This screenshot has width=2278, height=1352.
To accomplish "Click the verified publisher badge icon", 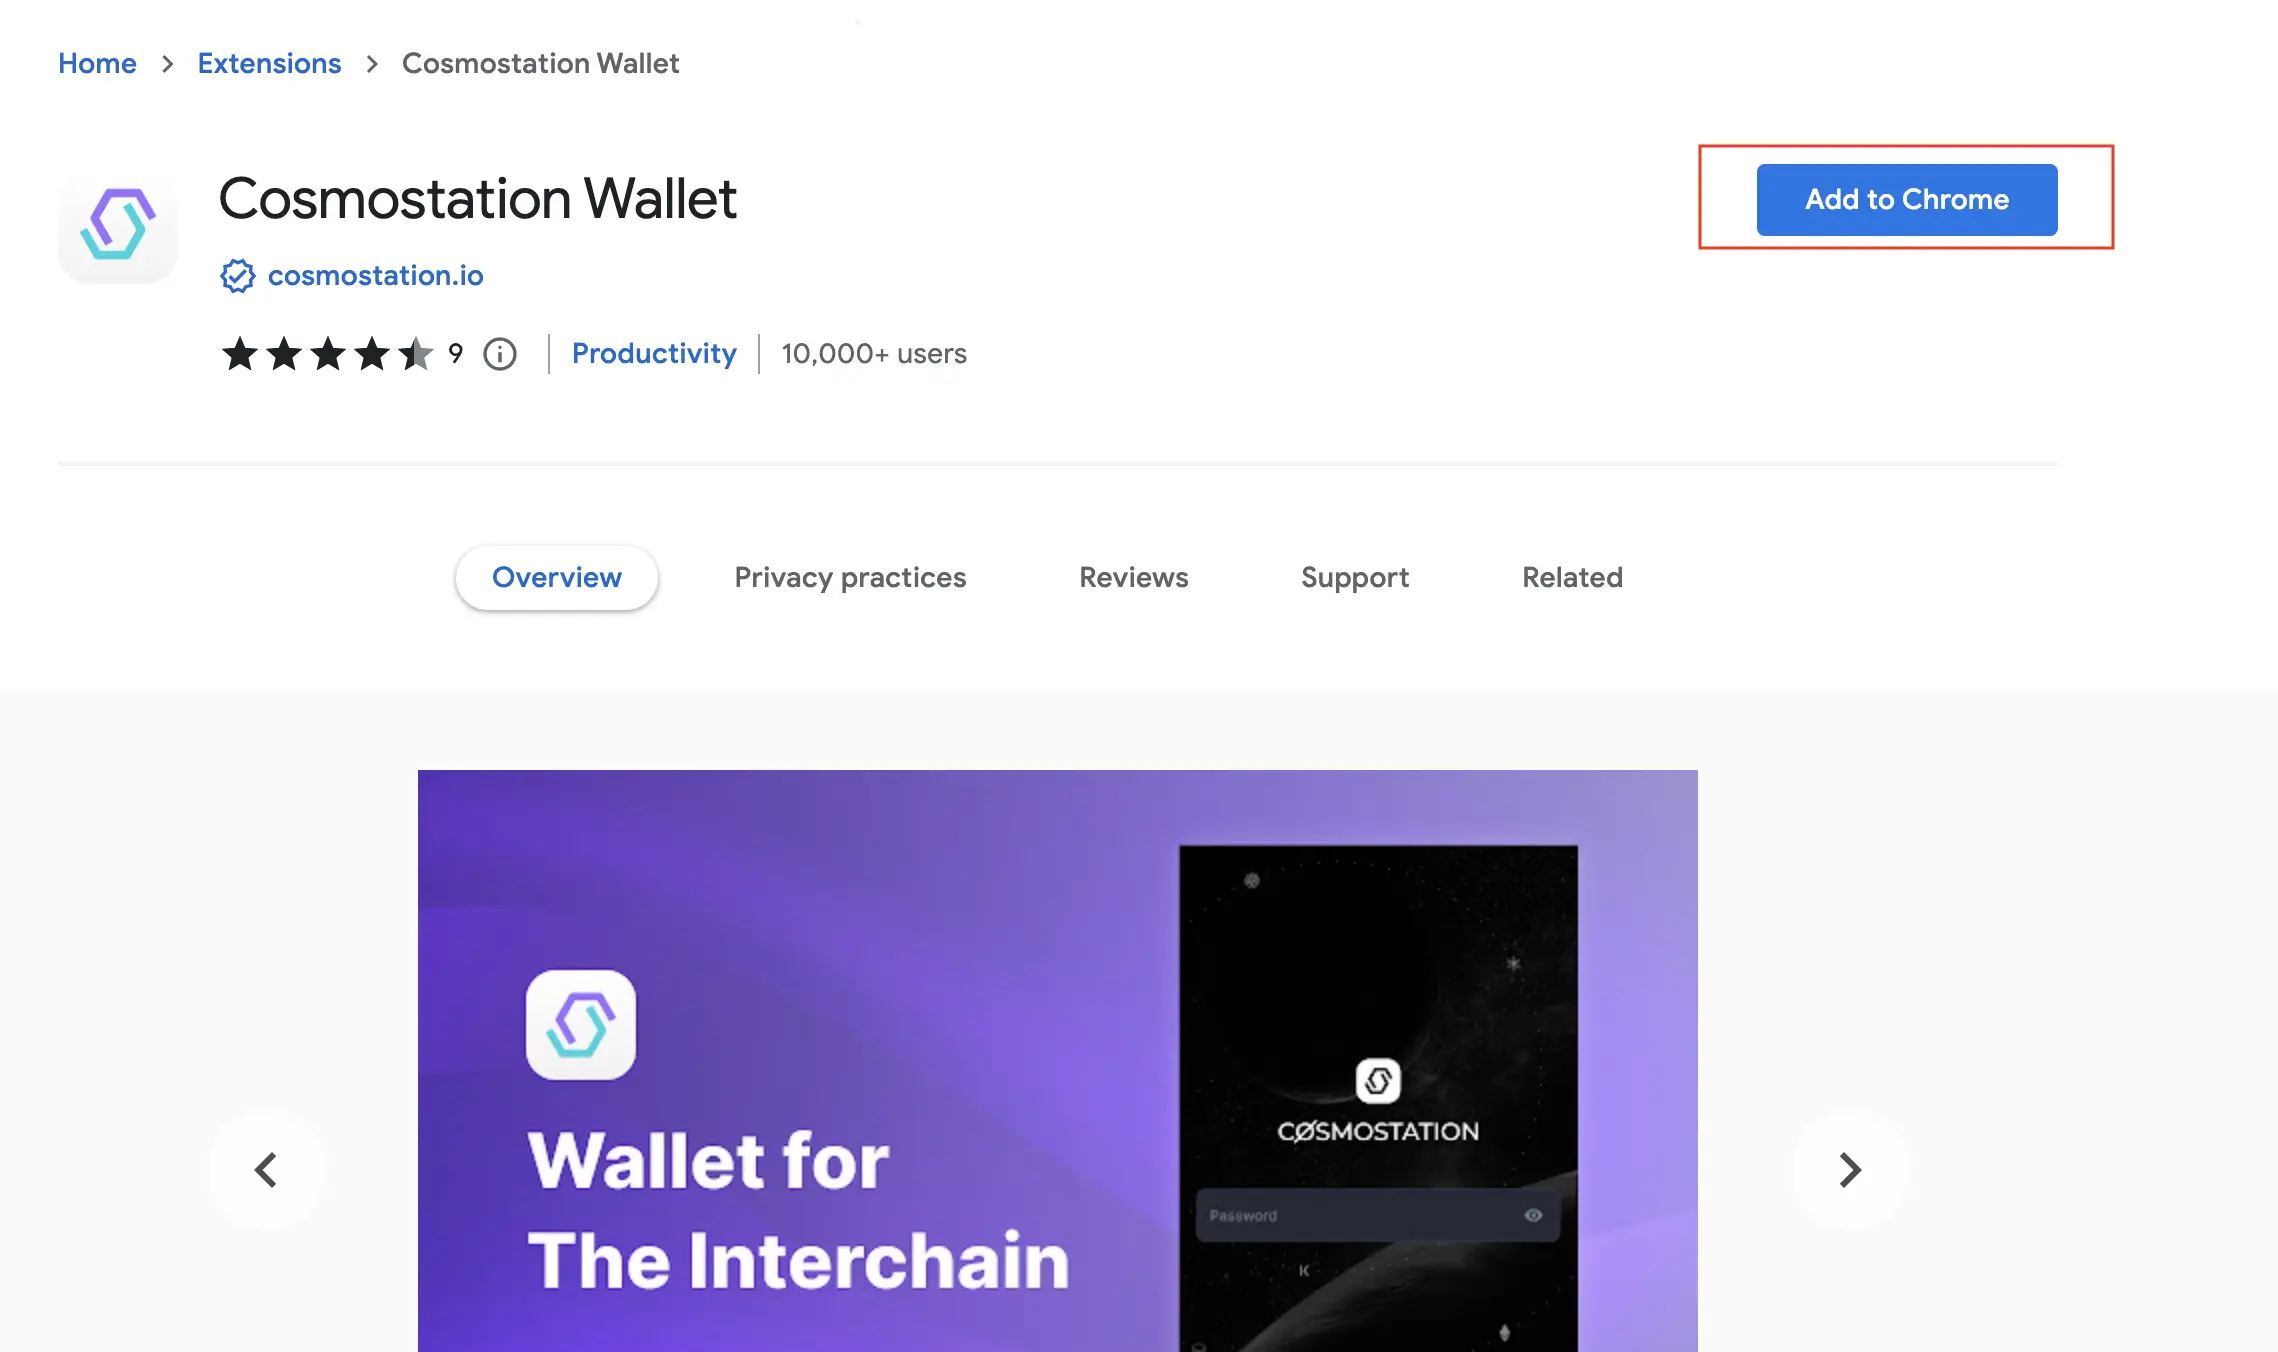I will (237, 276).
